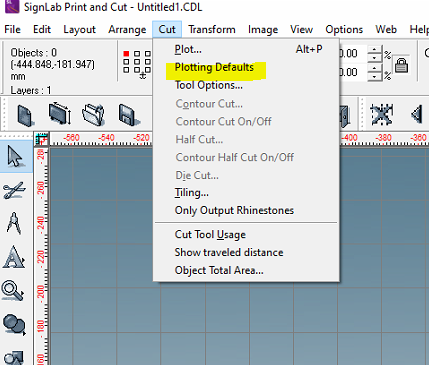Image resolution: width=429 pixels, height=365 pixels.
Task: Click the lower scale percent field
Action: point(353,72)
